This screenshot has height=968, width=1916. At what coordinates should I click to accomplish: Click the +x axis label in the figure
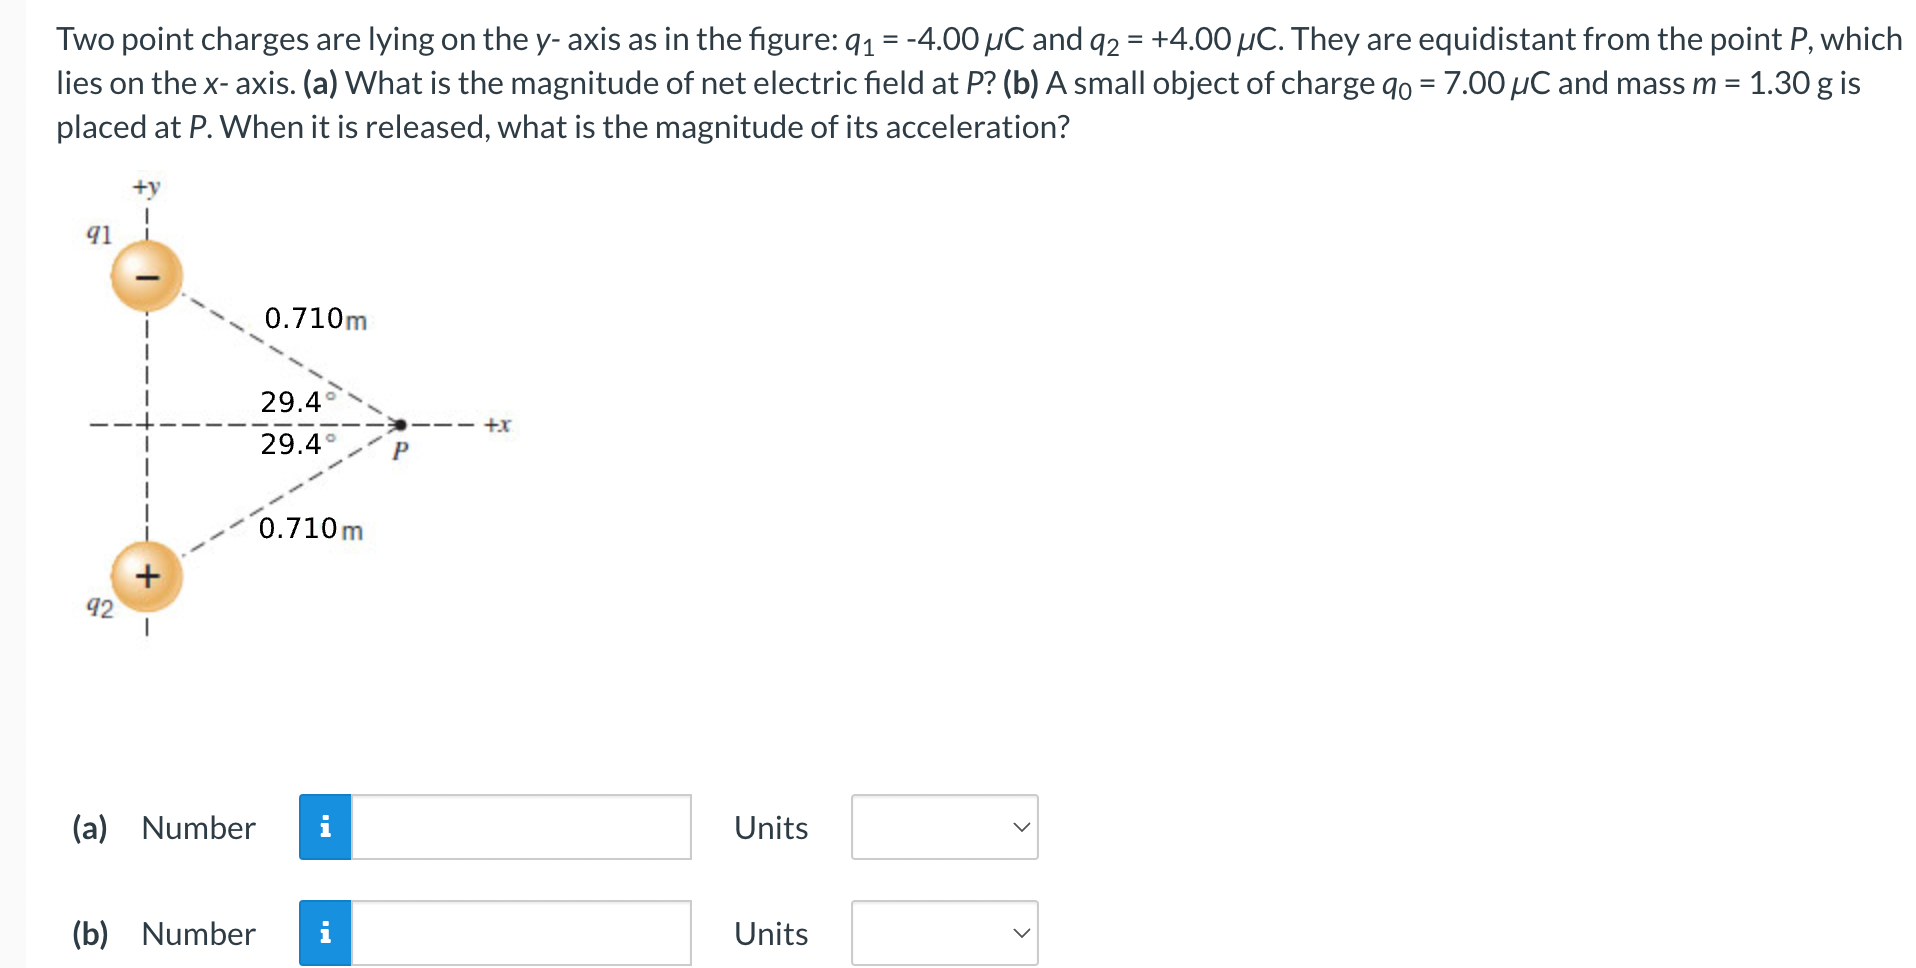coord(497,424)
